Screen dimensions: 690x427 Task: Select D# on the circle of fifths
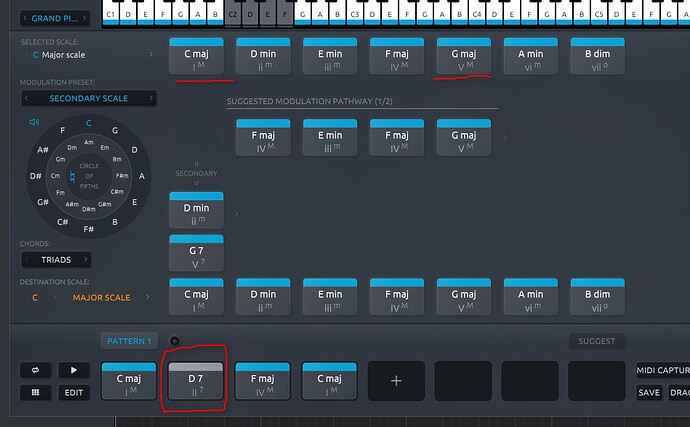36,176
